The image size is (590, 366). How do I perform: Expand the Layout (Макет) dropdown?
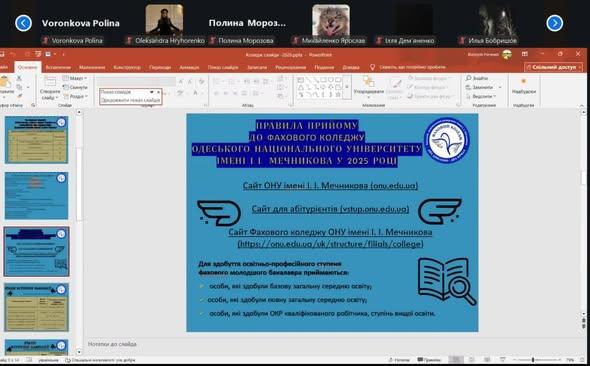(x=75, y=78)
